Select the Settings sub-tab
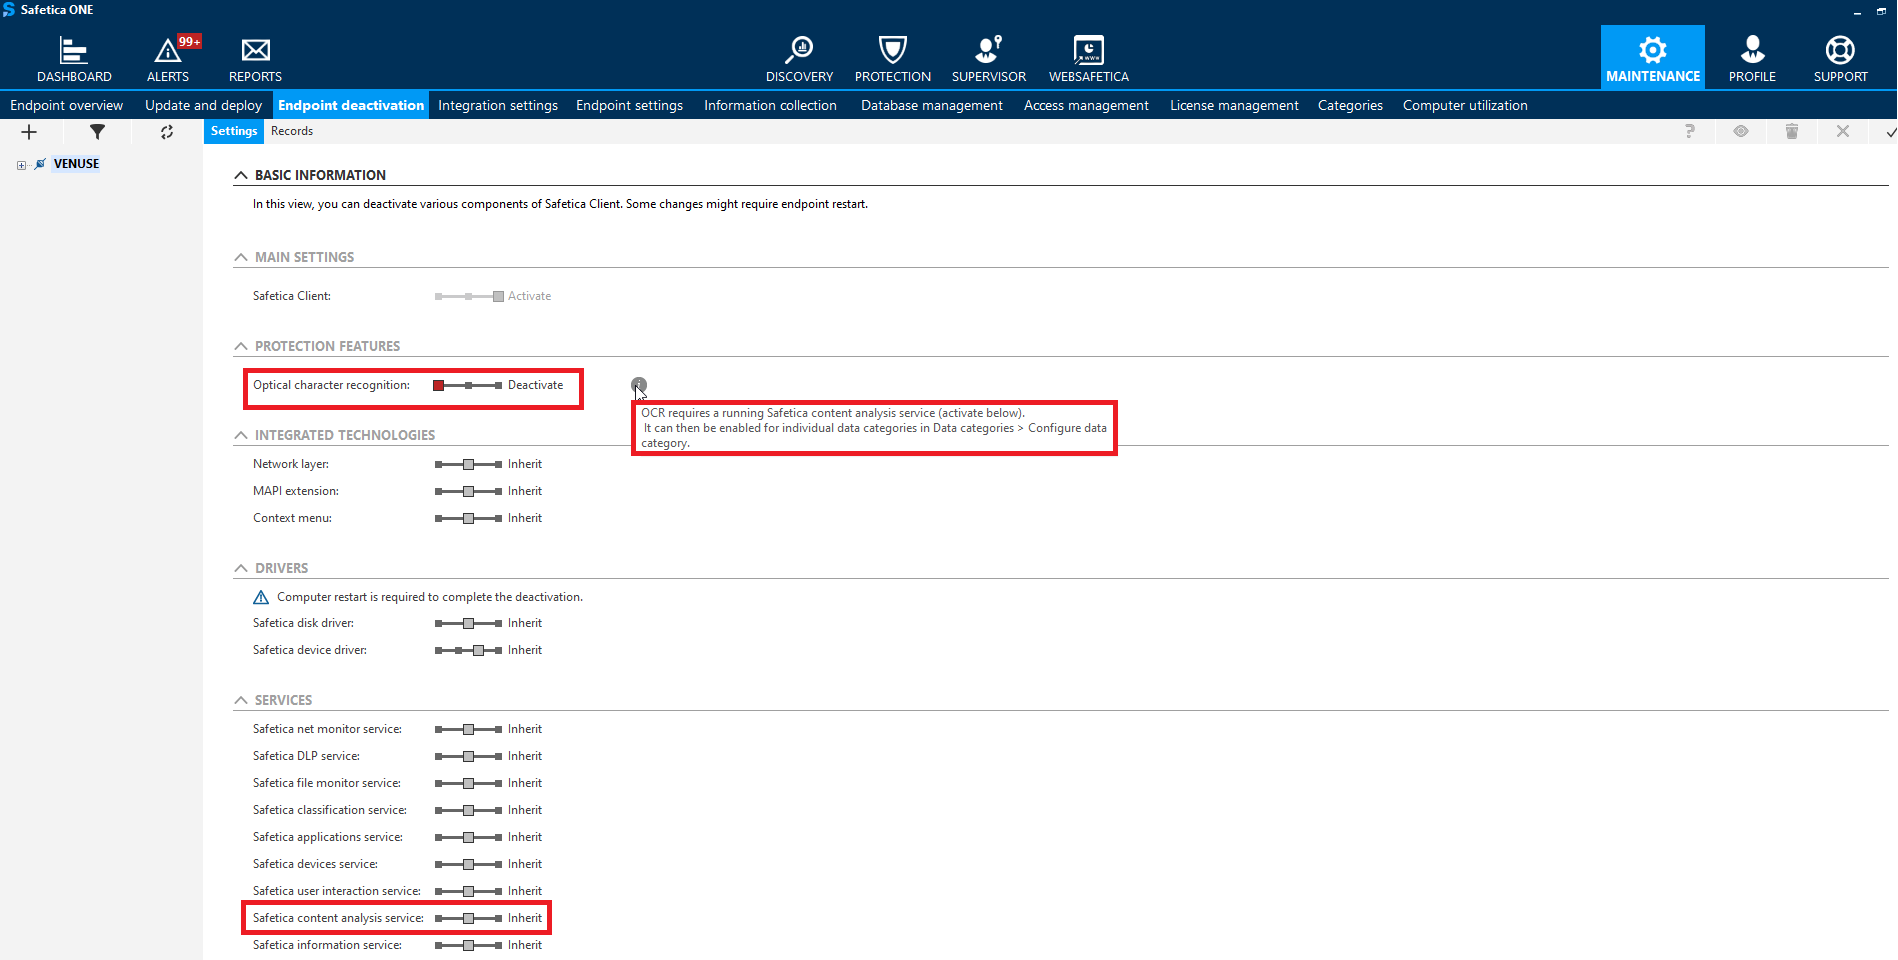 pos(234,131)
